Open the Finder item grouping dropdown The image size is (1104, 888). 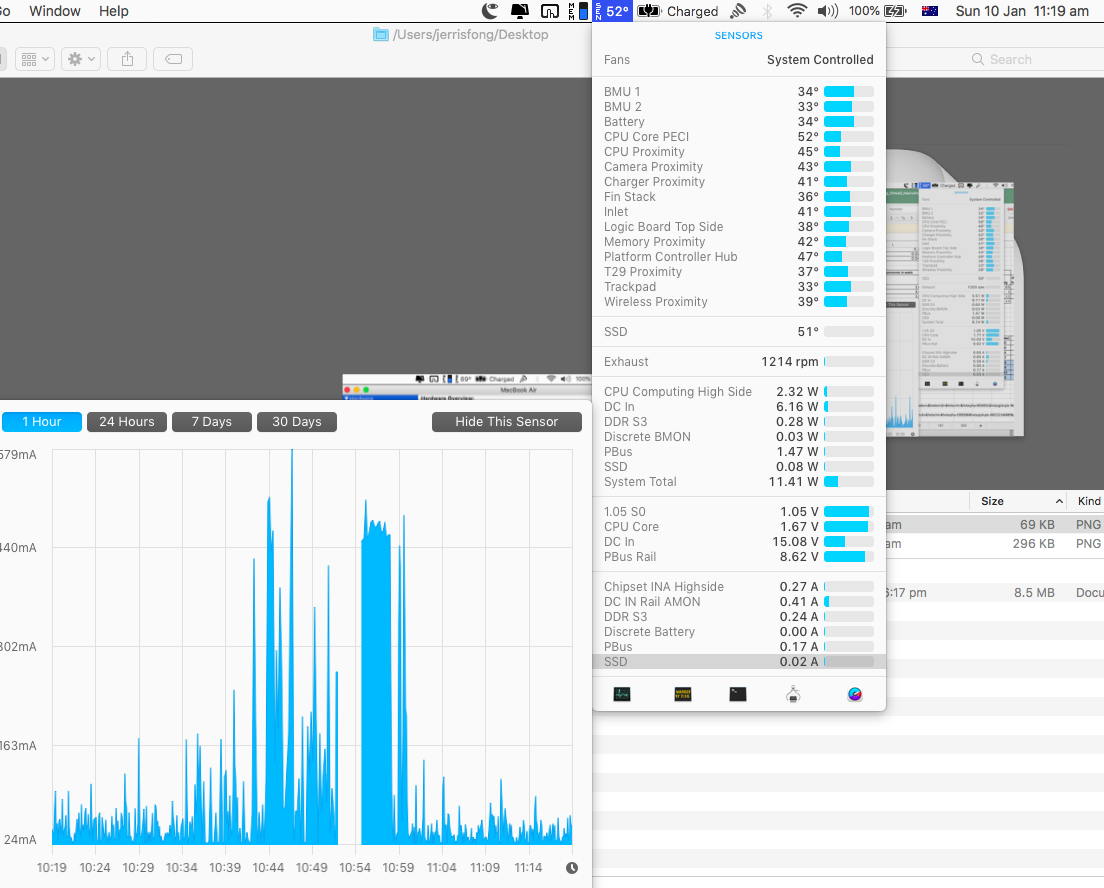(34, 59)
